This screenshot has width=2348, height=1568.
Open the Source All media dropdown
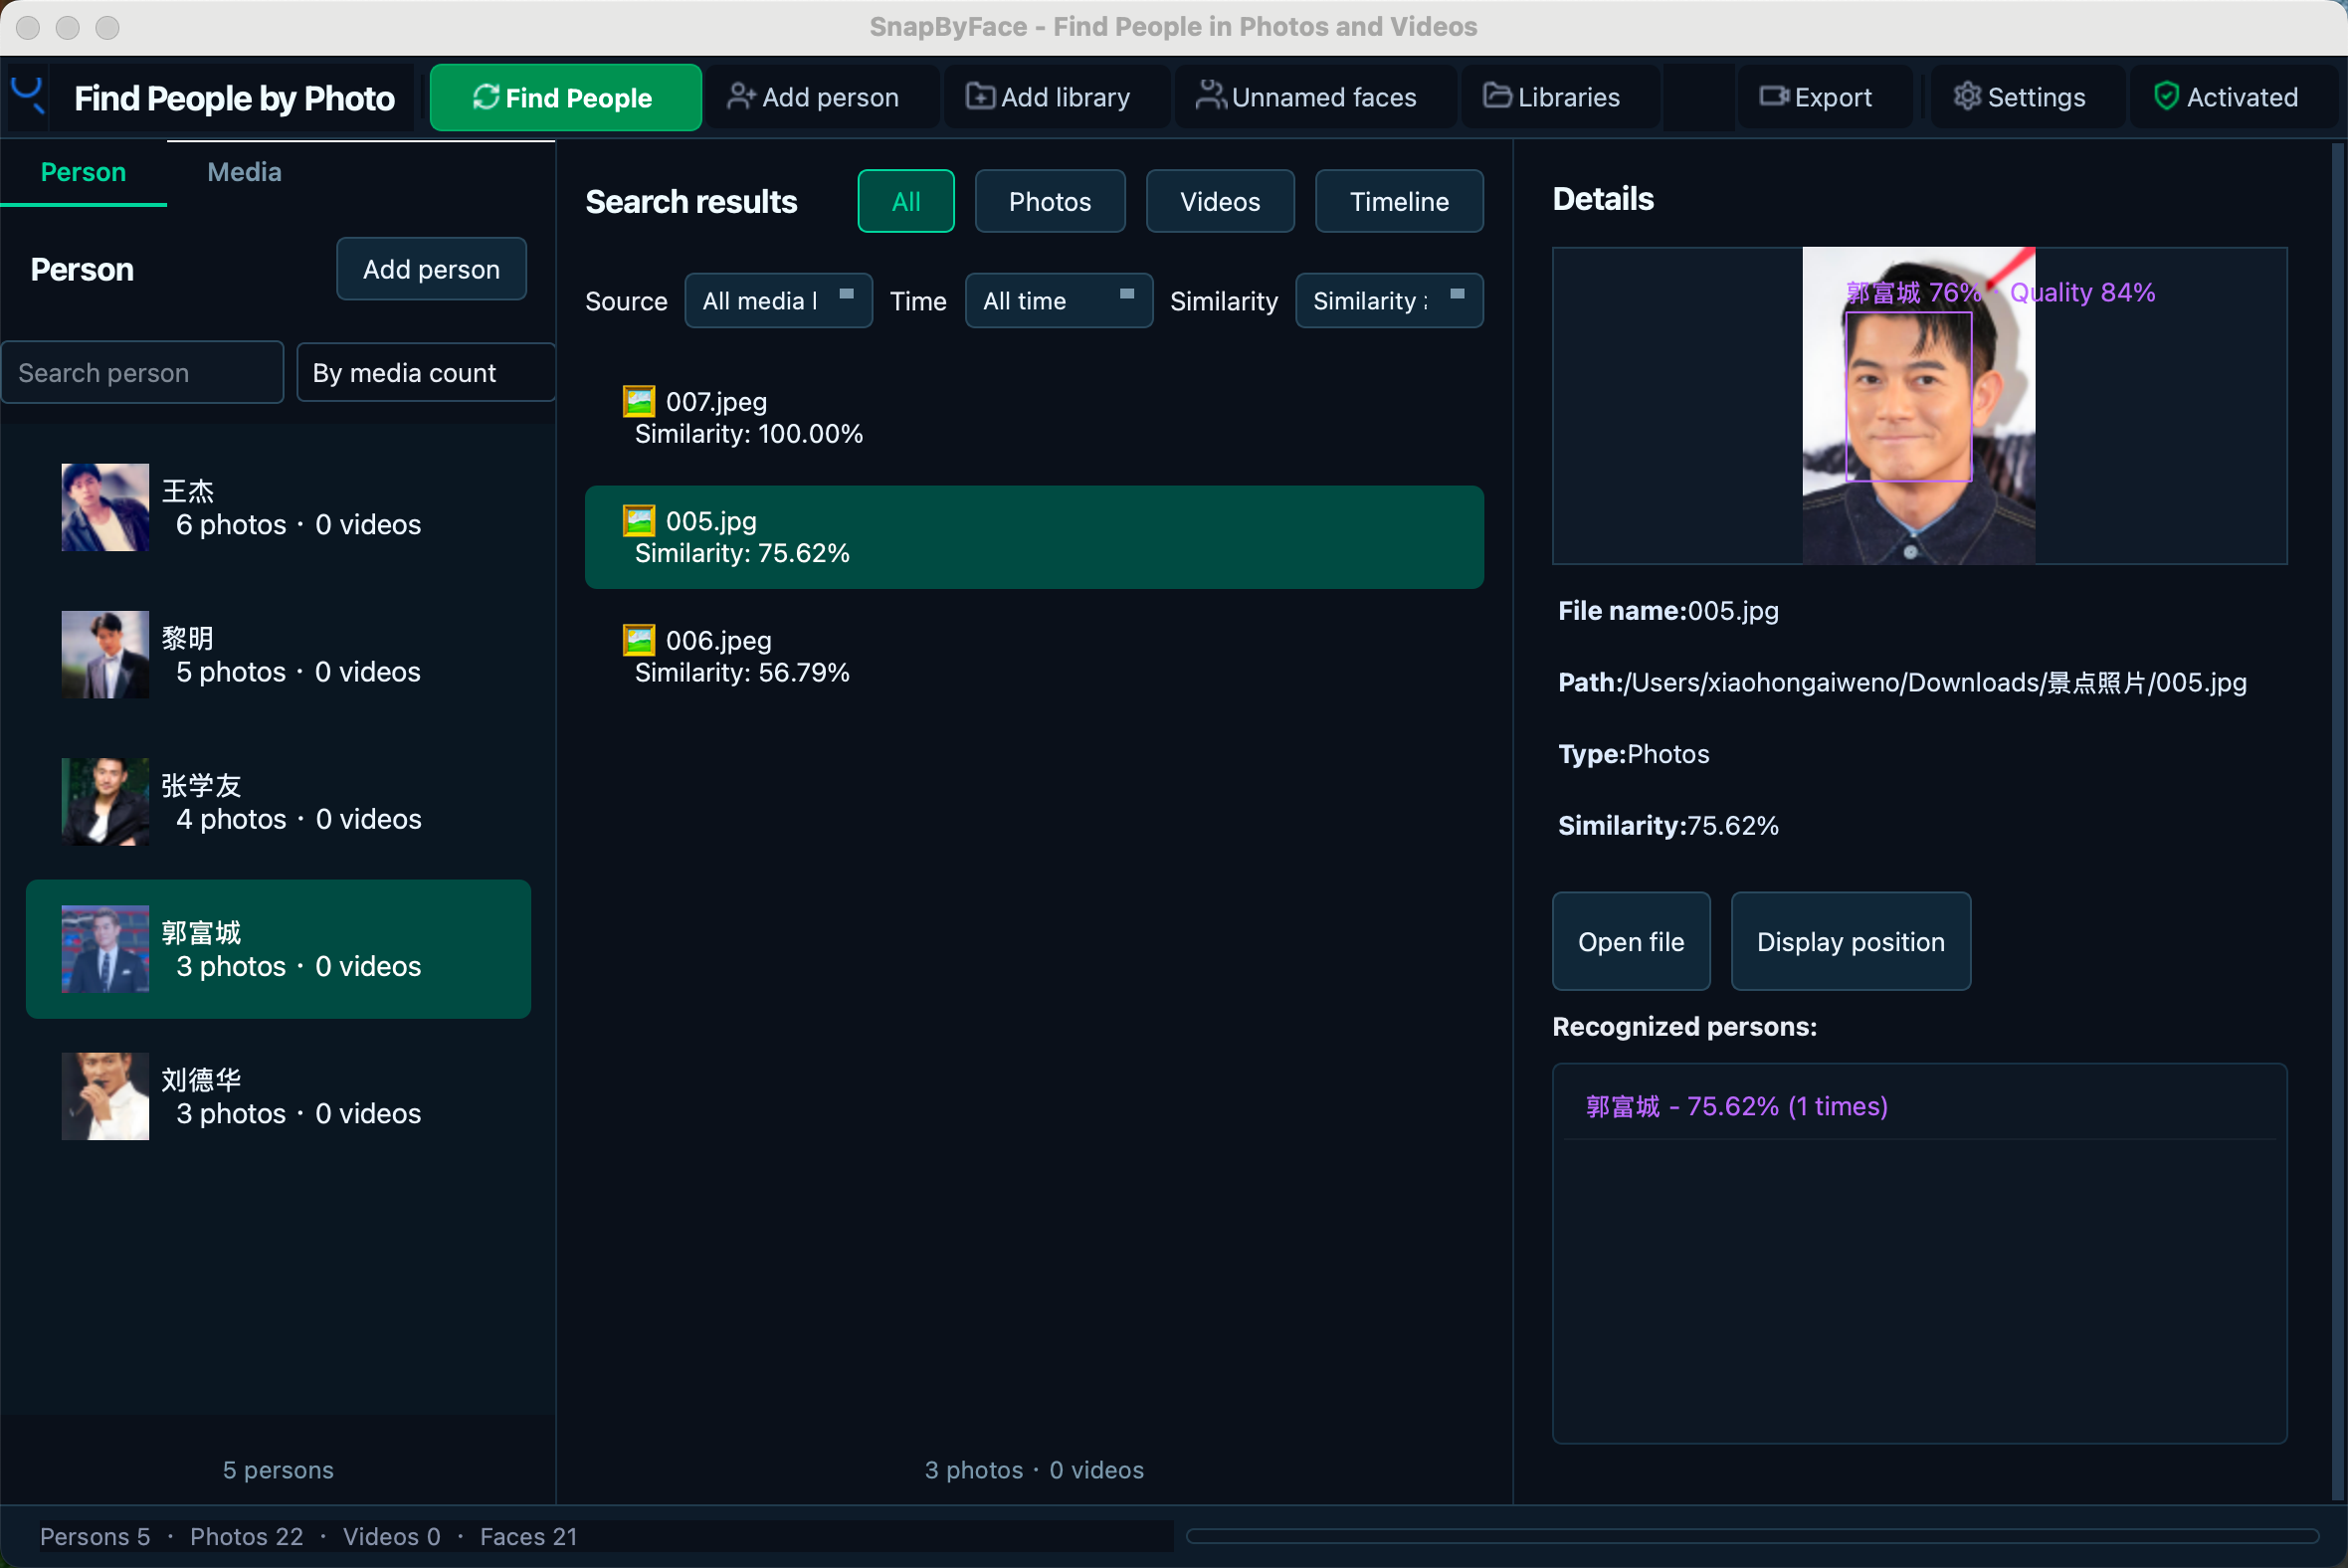[x=778, y=301]
